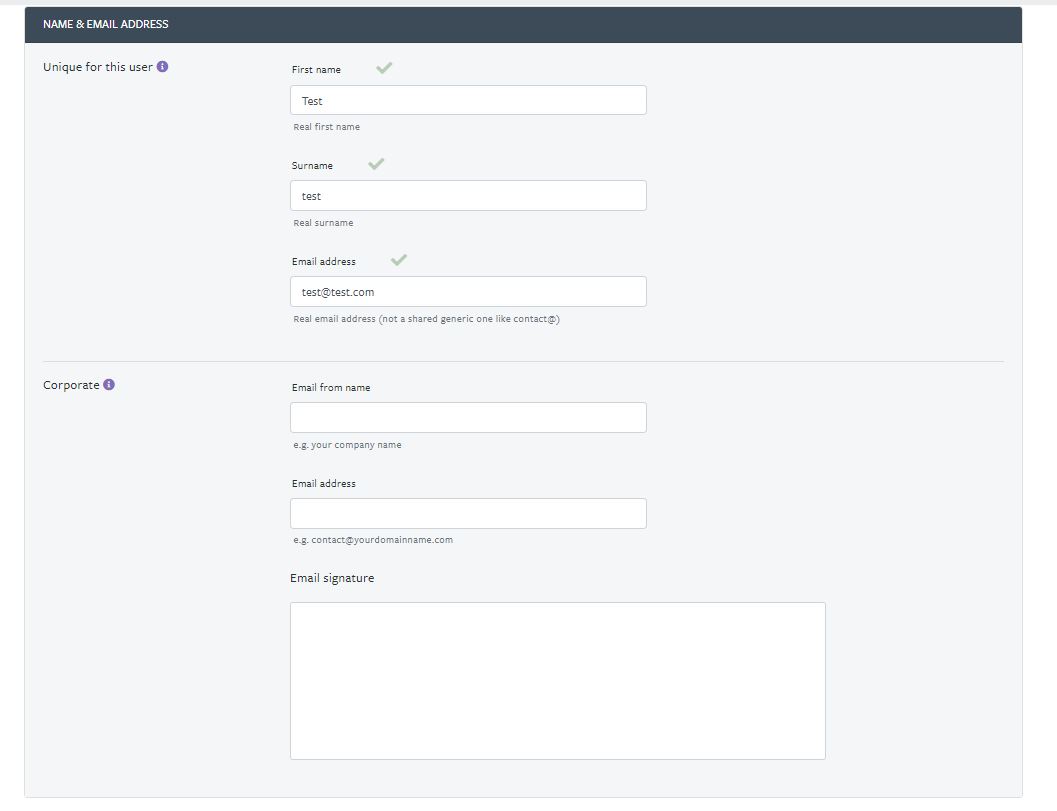Click info icon beside Corporate
1057x811 pixels.
[x=109, y=384]
